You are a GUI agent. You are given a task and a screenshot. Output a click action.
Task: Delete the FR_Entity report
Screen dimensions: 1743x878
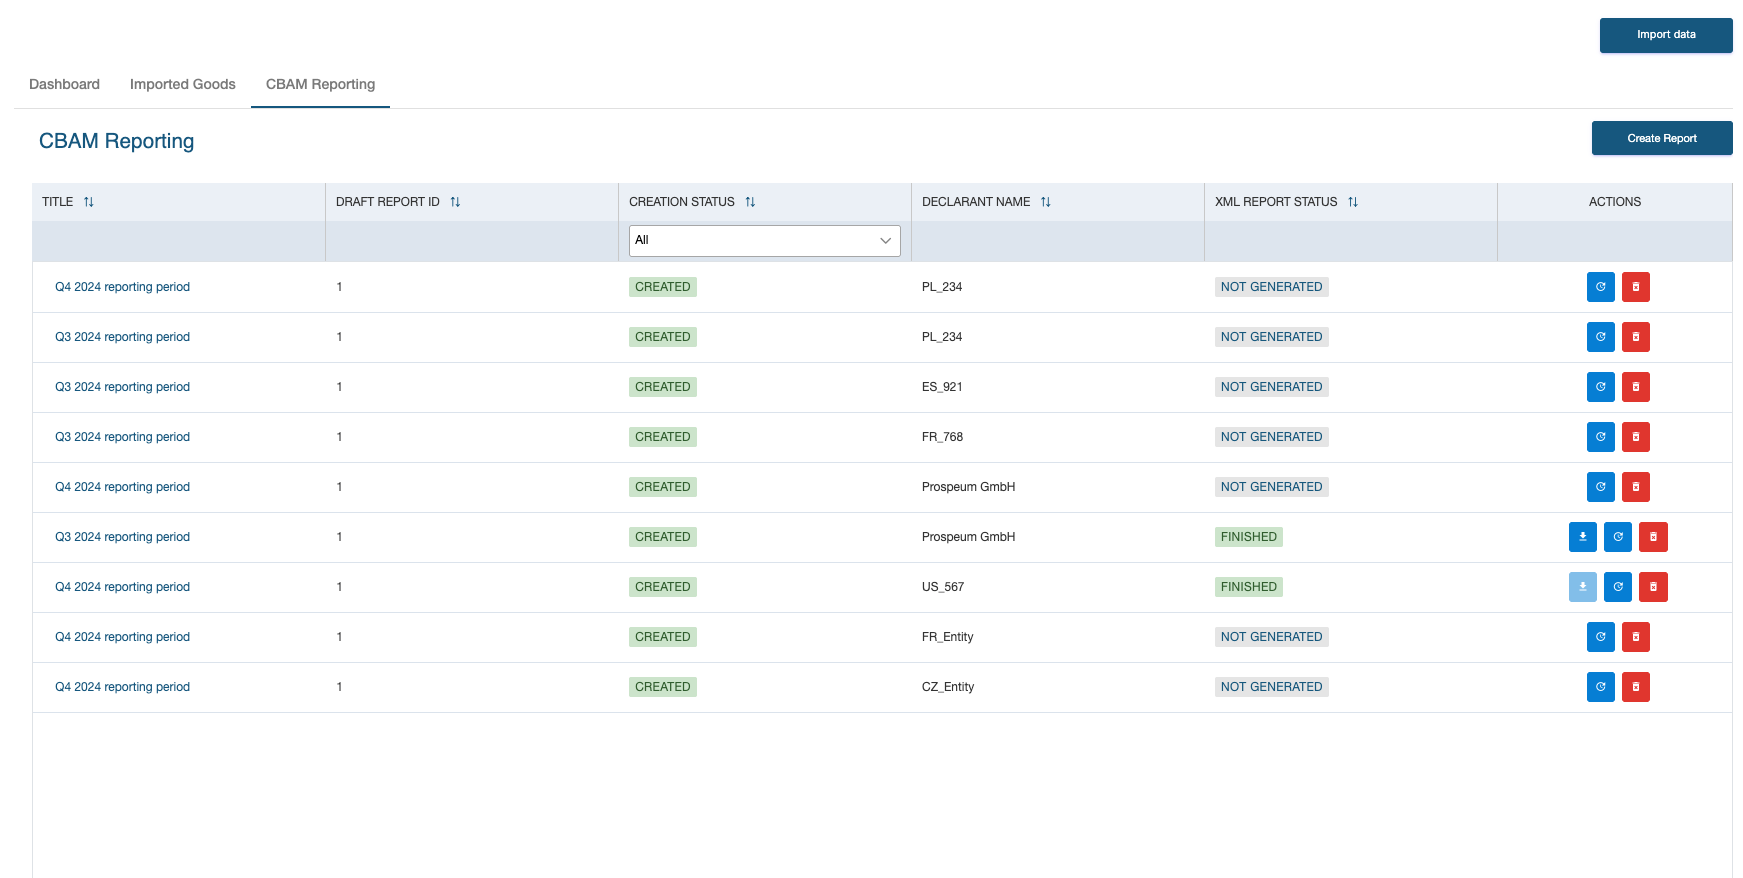(1635, 637)
